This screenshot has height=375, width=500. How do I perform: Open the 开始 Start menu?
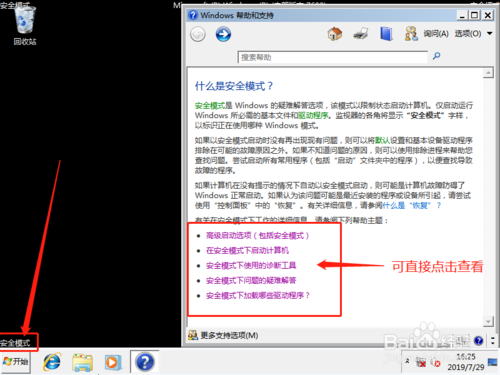(x=16, y=362)
